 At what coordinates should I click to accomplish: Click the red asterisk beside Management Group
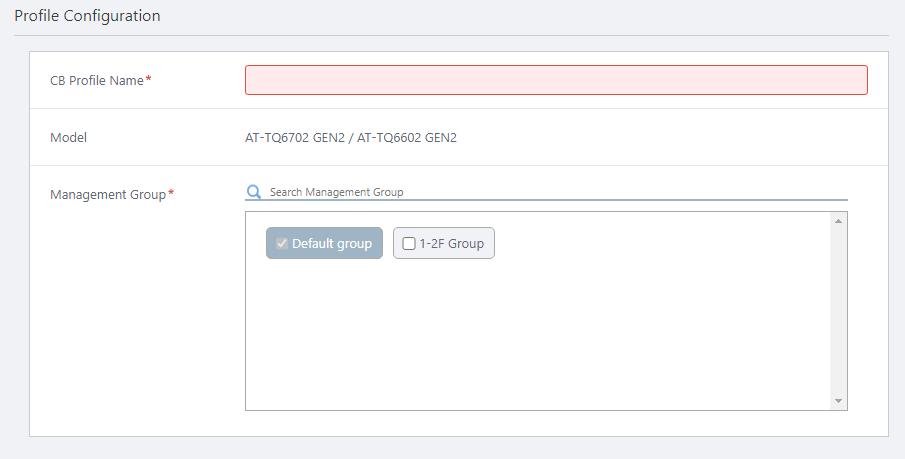click(171, 193)
